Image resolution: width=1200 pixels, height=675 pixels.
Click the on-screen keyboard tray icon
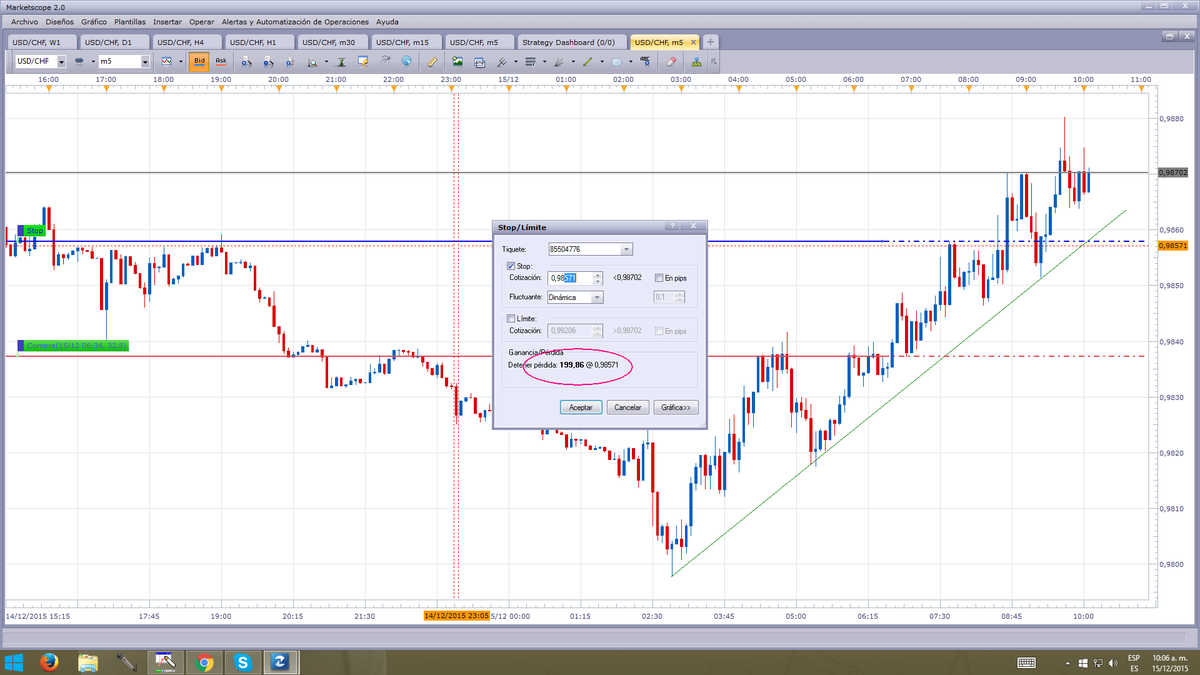1026,662
